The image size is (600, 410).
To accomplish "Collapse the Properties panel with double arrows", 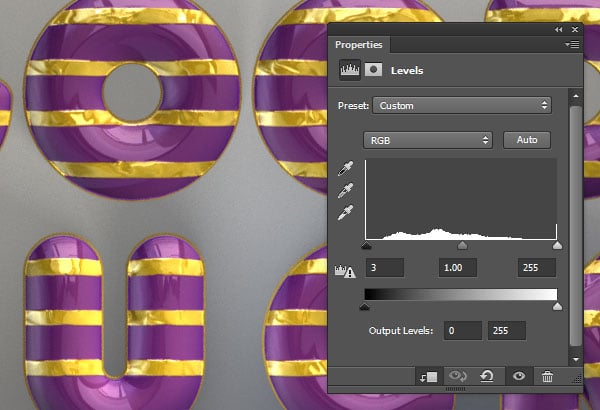I will tap(559, 29).
